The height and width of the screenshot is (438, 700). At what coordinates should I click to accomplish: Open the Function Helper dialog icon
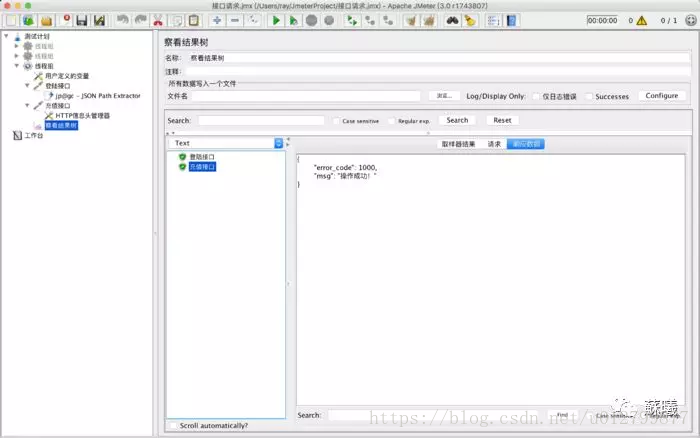pos(493,21)
